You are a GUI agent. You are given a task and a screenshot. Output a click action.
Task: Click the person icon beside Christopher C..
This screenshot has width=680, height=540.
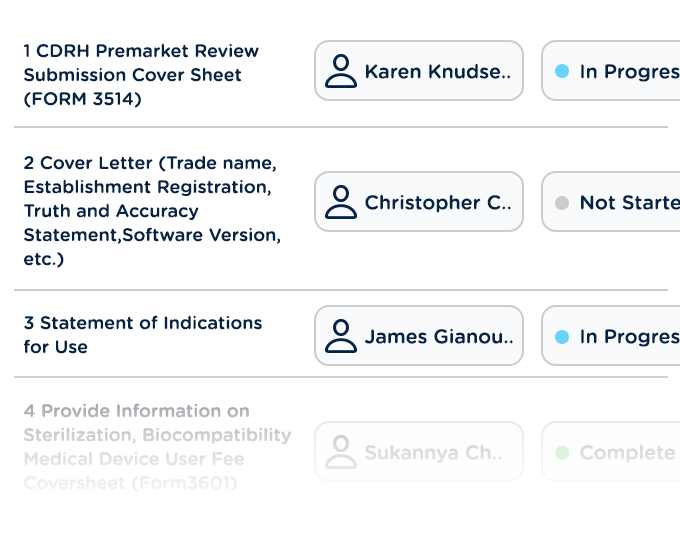(x=341, y=202)
